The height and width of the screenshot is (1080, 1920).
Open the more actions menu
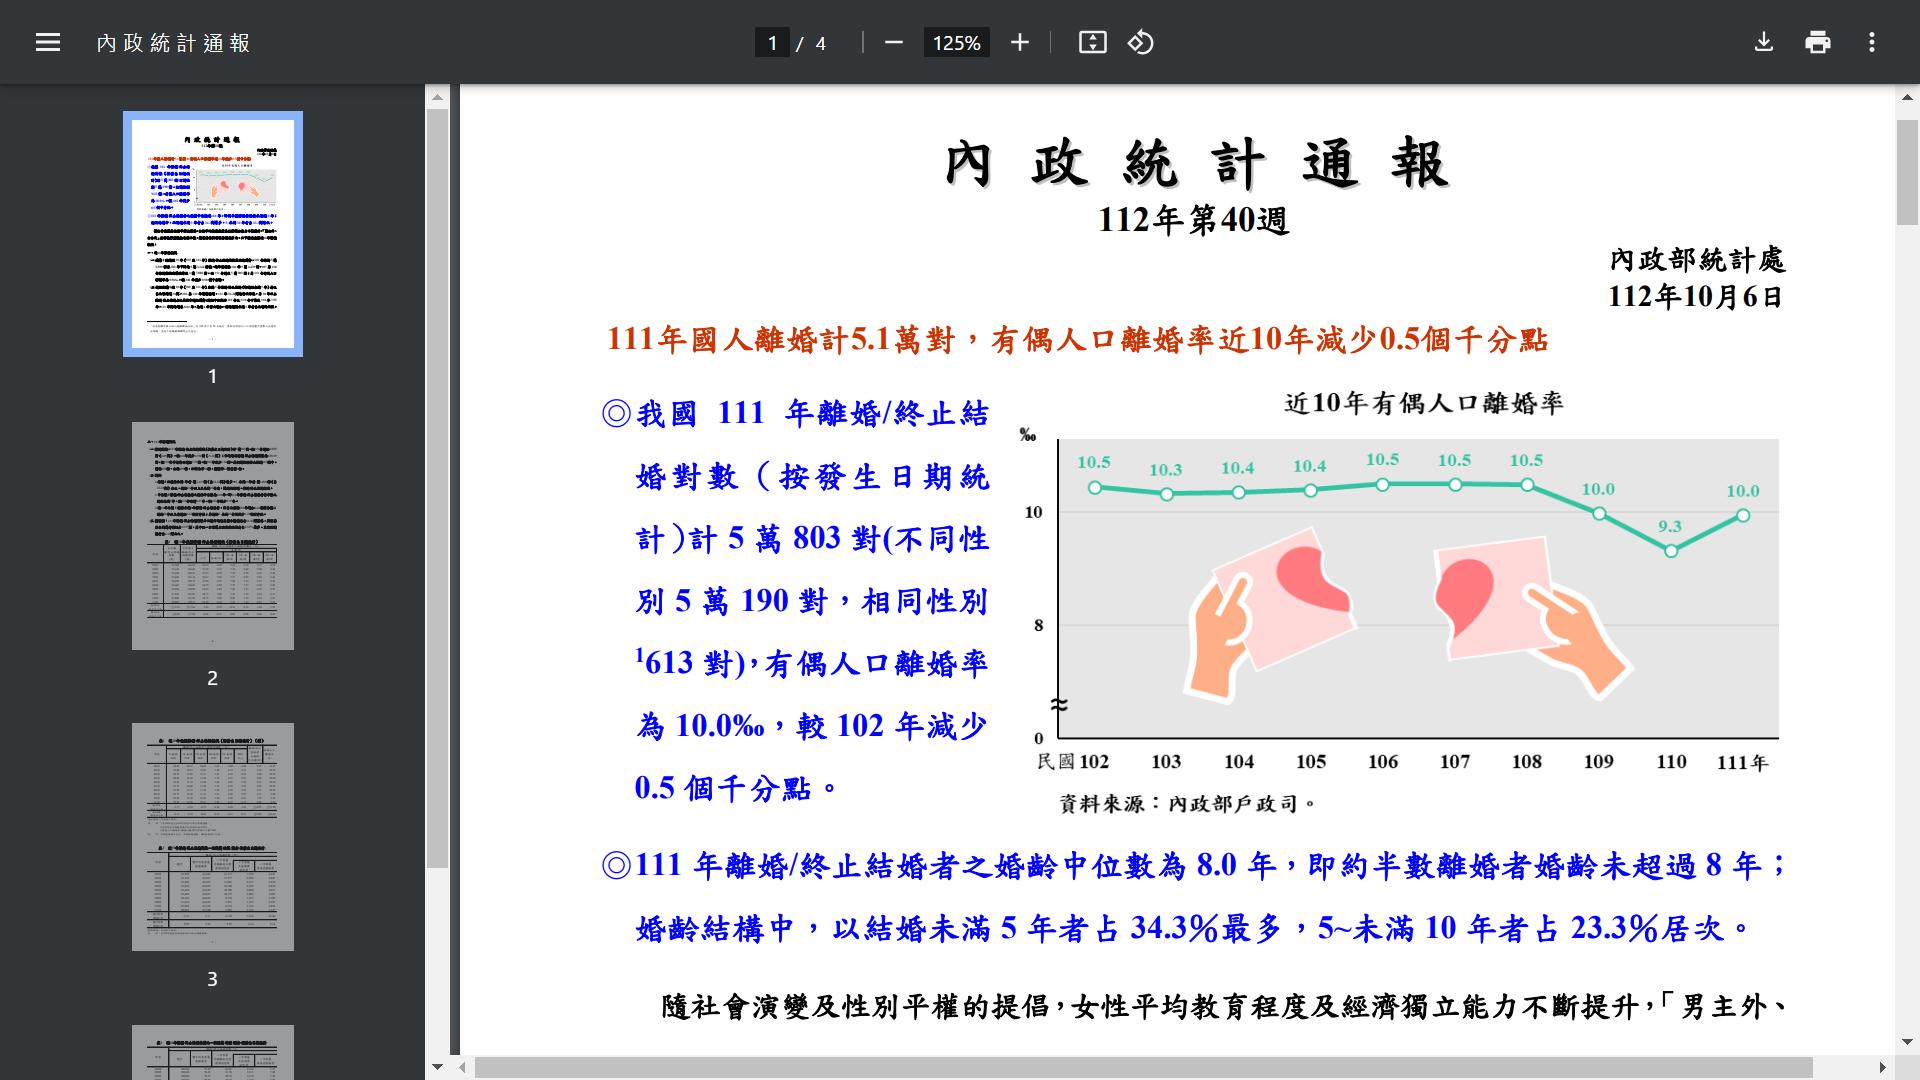(x=1872, y=42)
